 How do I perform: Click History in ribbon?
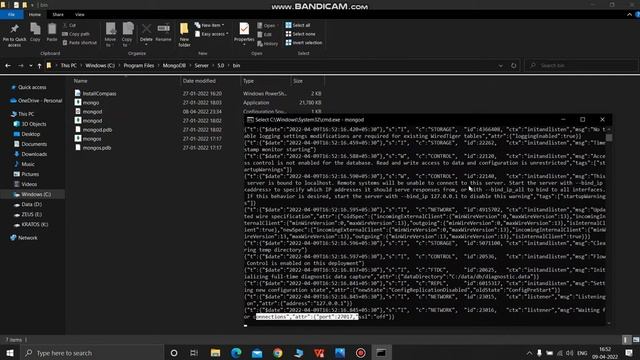pos(268,43)
